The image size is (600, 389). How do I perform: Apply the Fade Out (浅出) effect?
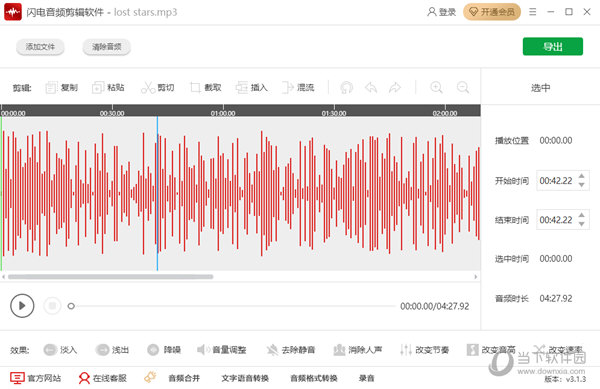pyautogui.click(x=112, y=350)
